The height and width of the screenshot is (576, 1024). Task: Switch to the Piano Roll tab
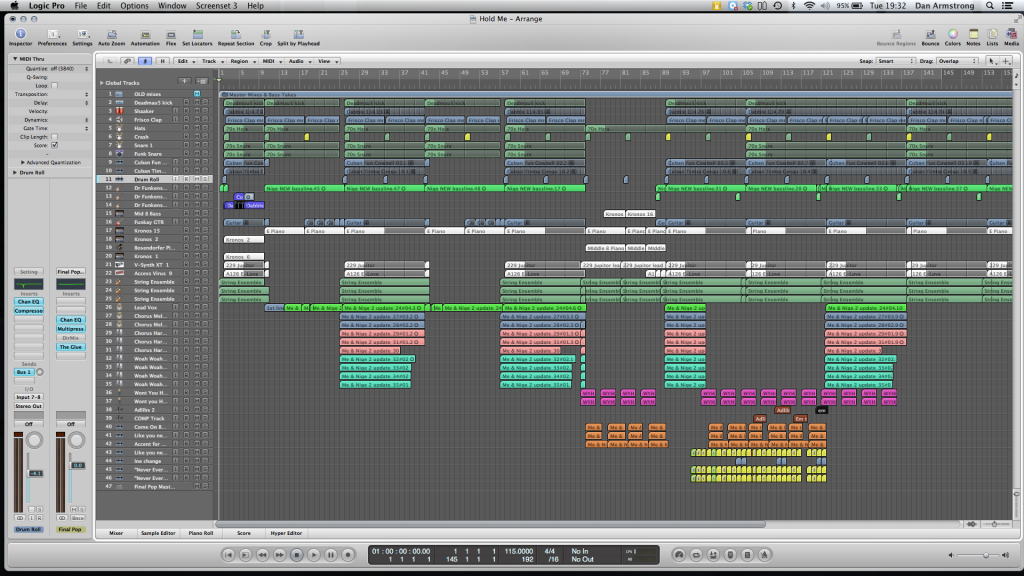[x=200, y=533]
